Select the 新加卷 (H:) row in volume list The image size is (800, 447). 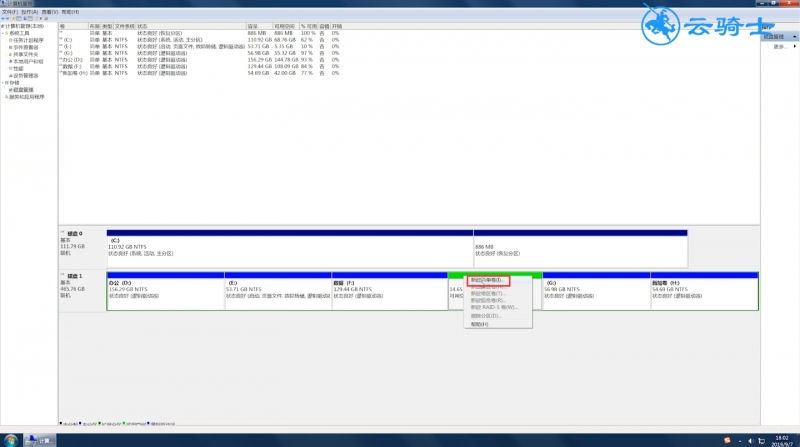click(199, 73)
